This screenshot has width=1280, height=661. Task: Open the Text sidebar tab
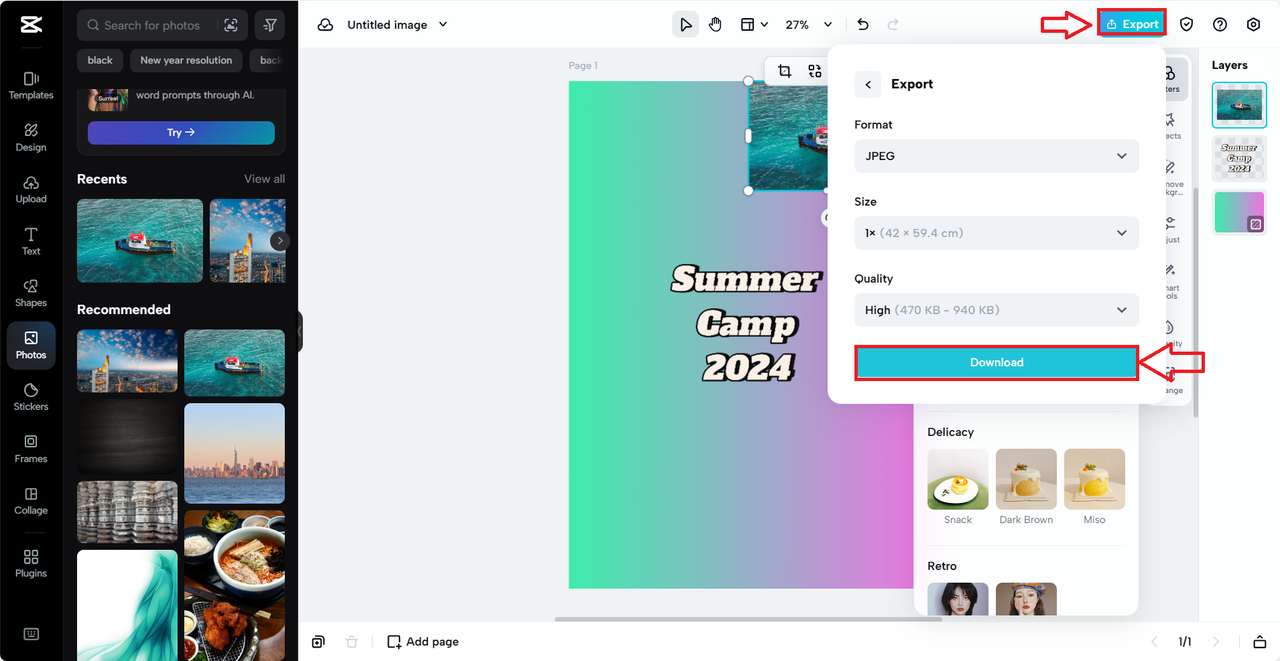click(x=31, y=240)
